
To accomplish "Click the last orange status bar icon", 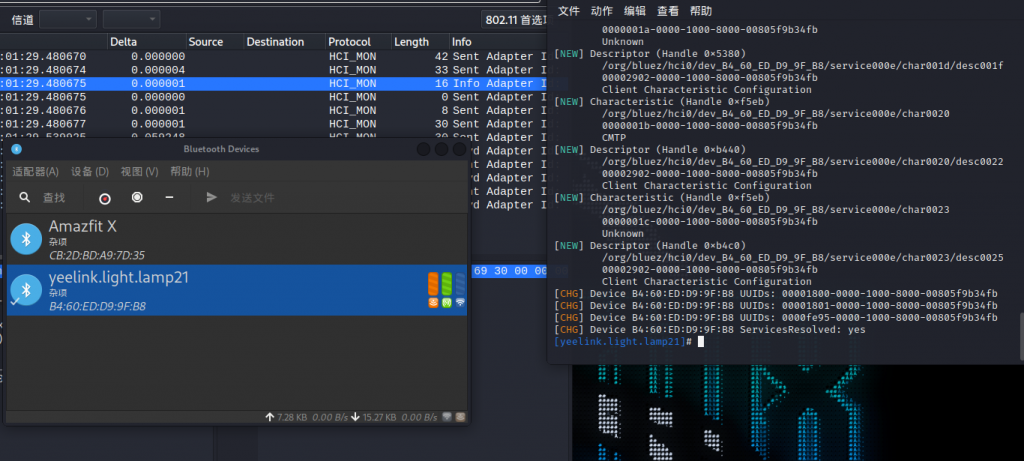I will pyautogui.click(x=460, y=417).
